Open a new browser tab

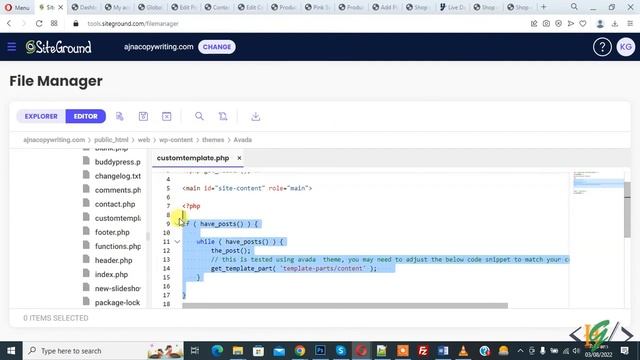pyautogui.click(x=543, y=7)
